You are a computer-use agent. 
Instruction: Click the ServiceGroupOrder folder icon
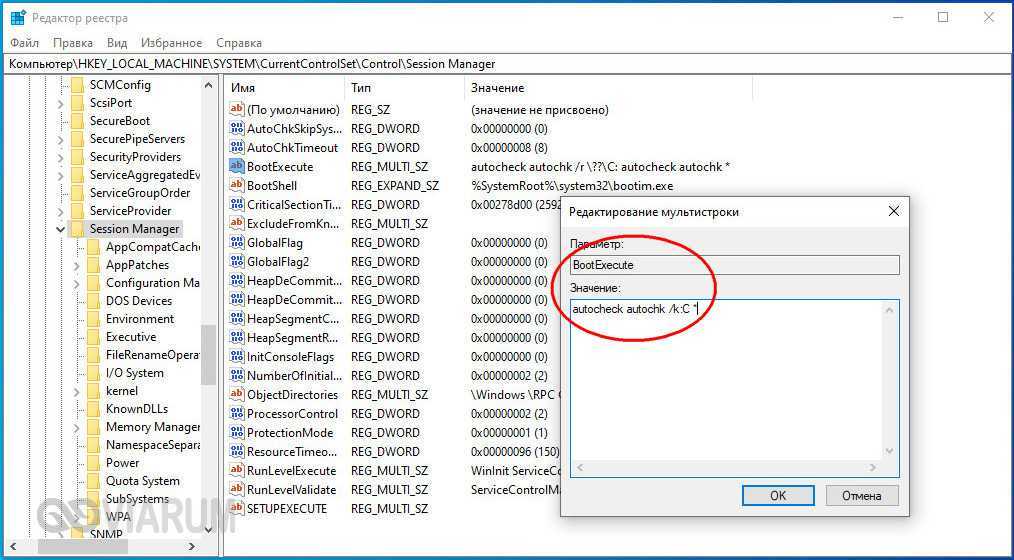tap(78, 193)
